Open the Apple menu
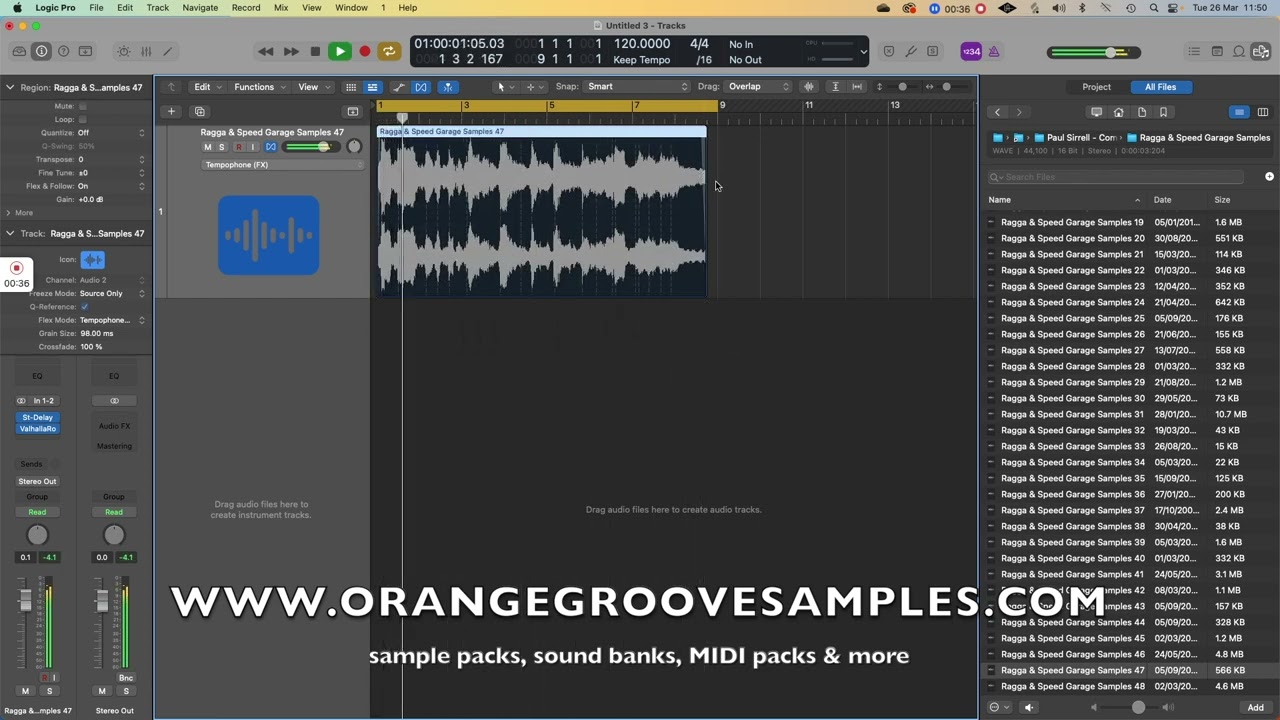1280x720 pixels. (x=17, y=8)
